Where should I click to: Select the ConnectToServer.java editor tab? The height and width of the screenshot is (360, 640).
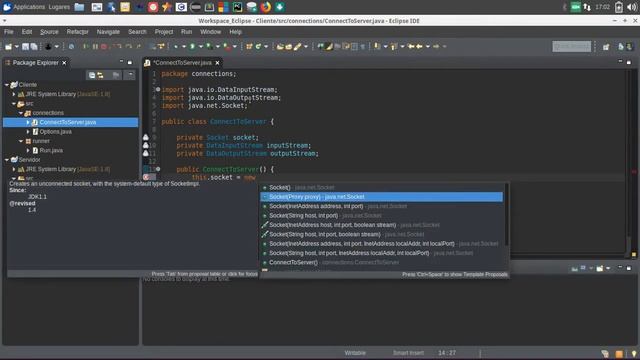pyautogui.click(x=182, y=62)
